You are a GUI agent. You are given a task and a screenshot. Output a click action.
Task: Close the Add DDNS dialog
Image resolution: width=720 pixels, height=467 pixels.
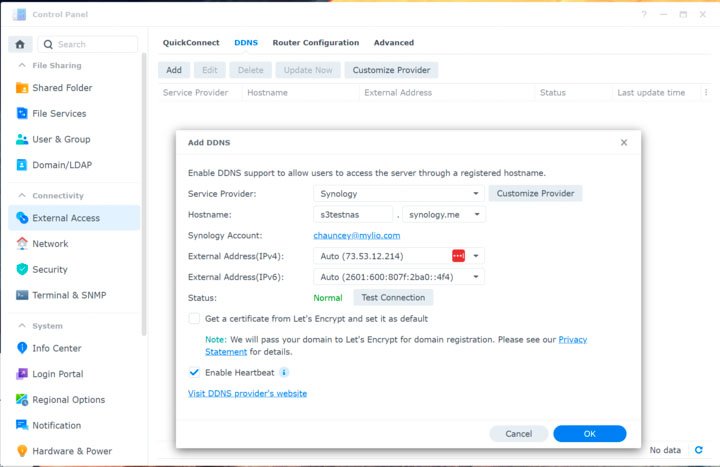624,142
